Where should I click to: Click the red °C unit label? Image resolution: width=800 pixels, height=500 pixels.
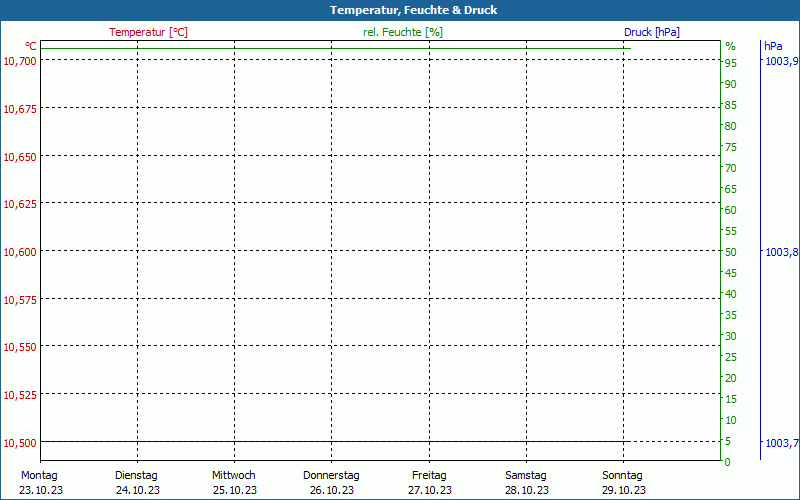pyautogui.click(x=31, y=46)
